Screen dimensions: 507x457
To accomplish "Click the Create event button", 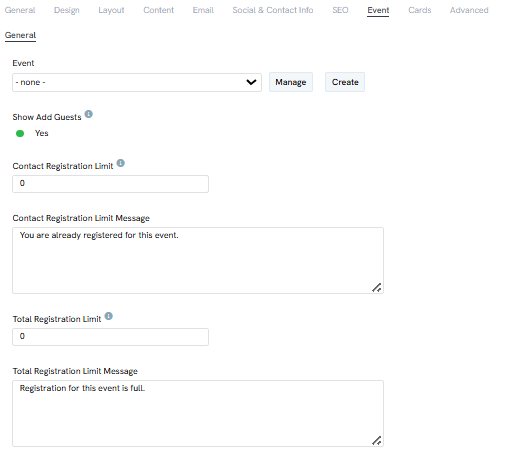I will pyautogui.click(x=345, y=82).
